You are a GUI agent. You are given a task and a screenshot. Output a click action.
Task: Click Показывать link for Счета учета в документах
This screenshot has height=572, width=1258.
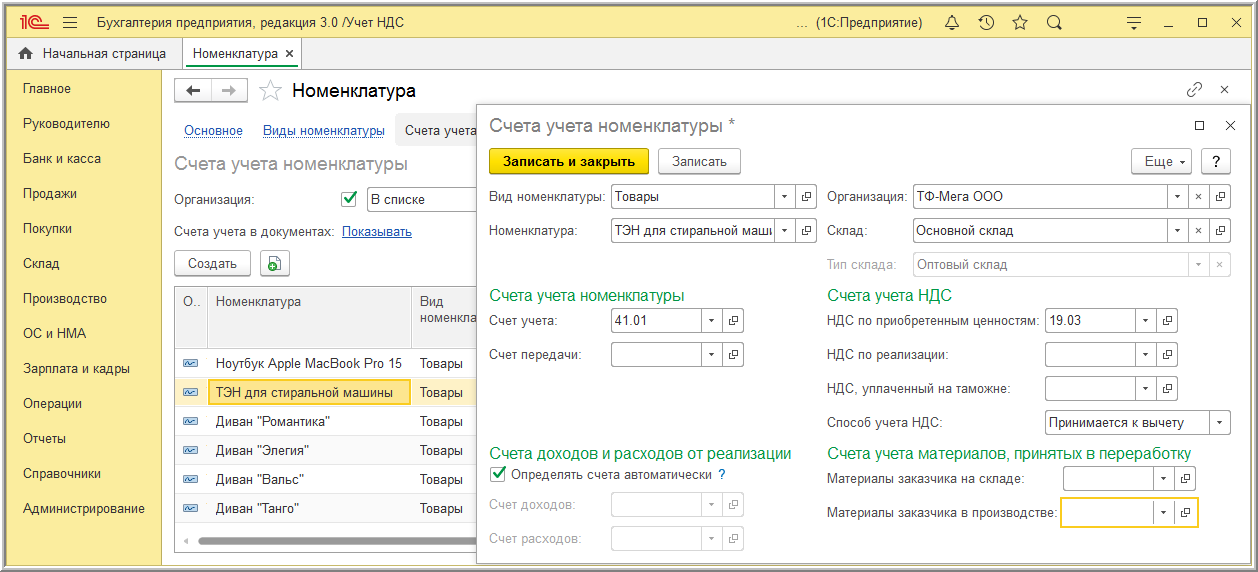pyautogui.click(x=377, y=231)
